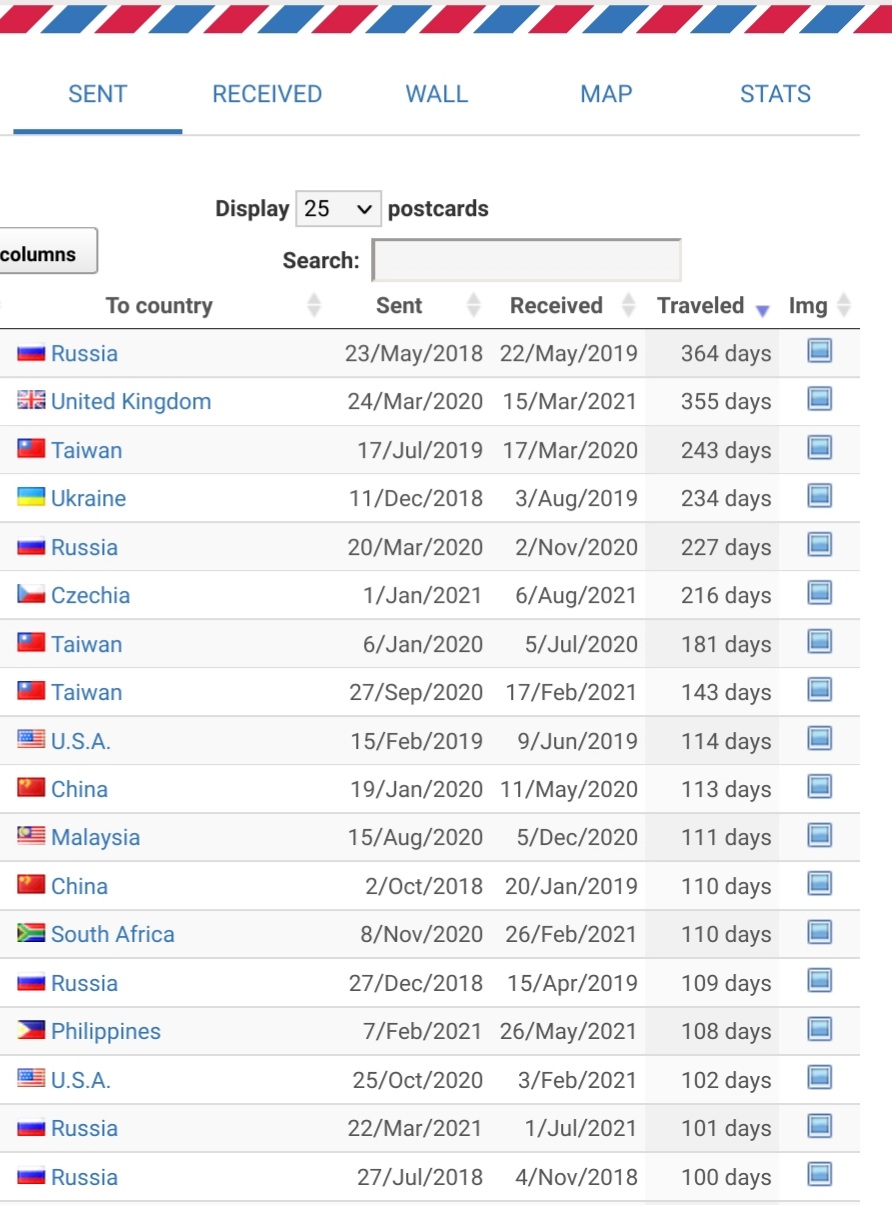The width and height of the screenshot is (892, 1205).
Task: Open image icon for Russia 364 days row
Action: pyautogui.click(x=820, y=351)
